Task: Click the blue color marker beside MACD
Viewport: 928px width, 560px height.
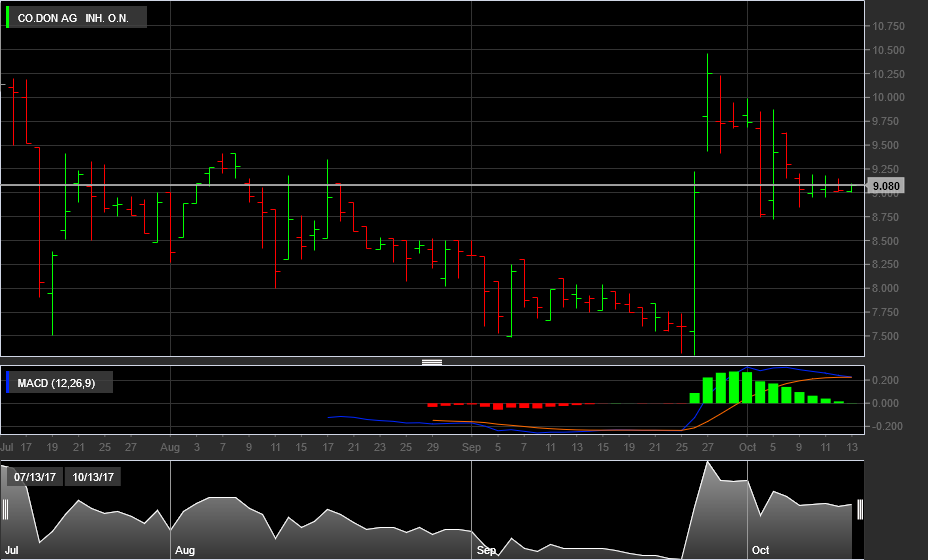Action: tap(8, 382)
